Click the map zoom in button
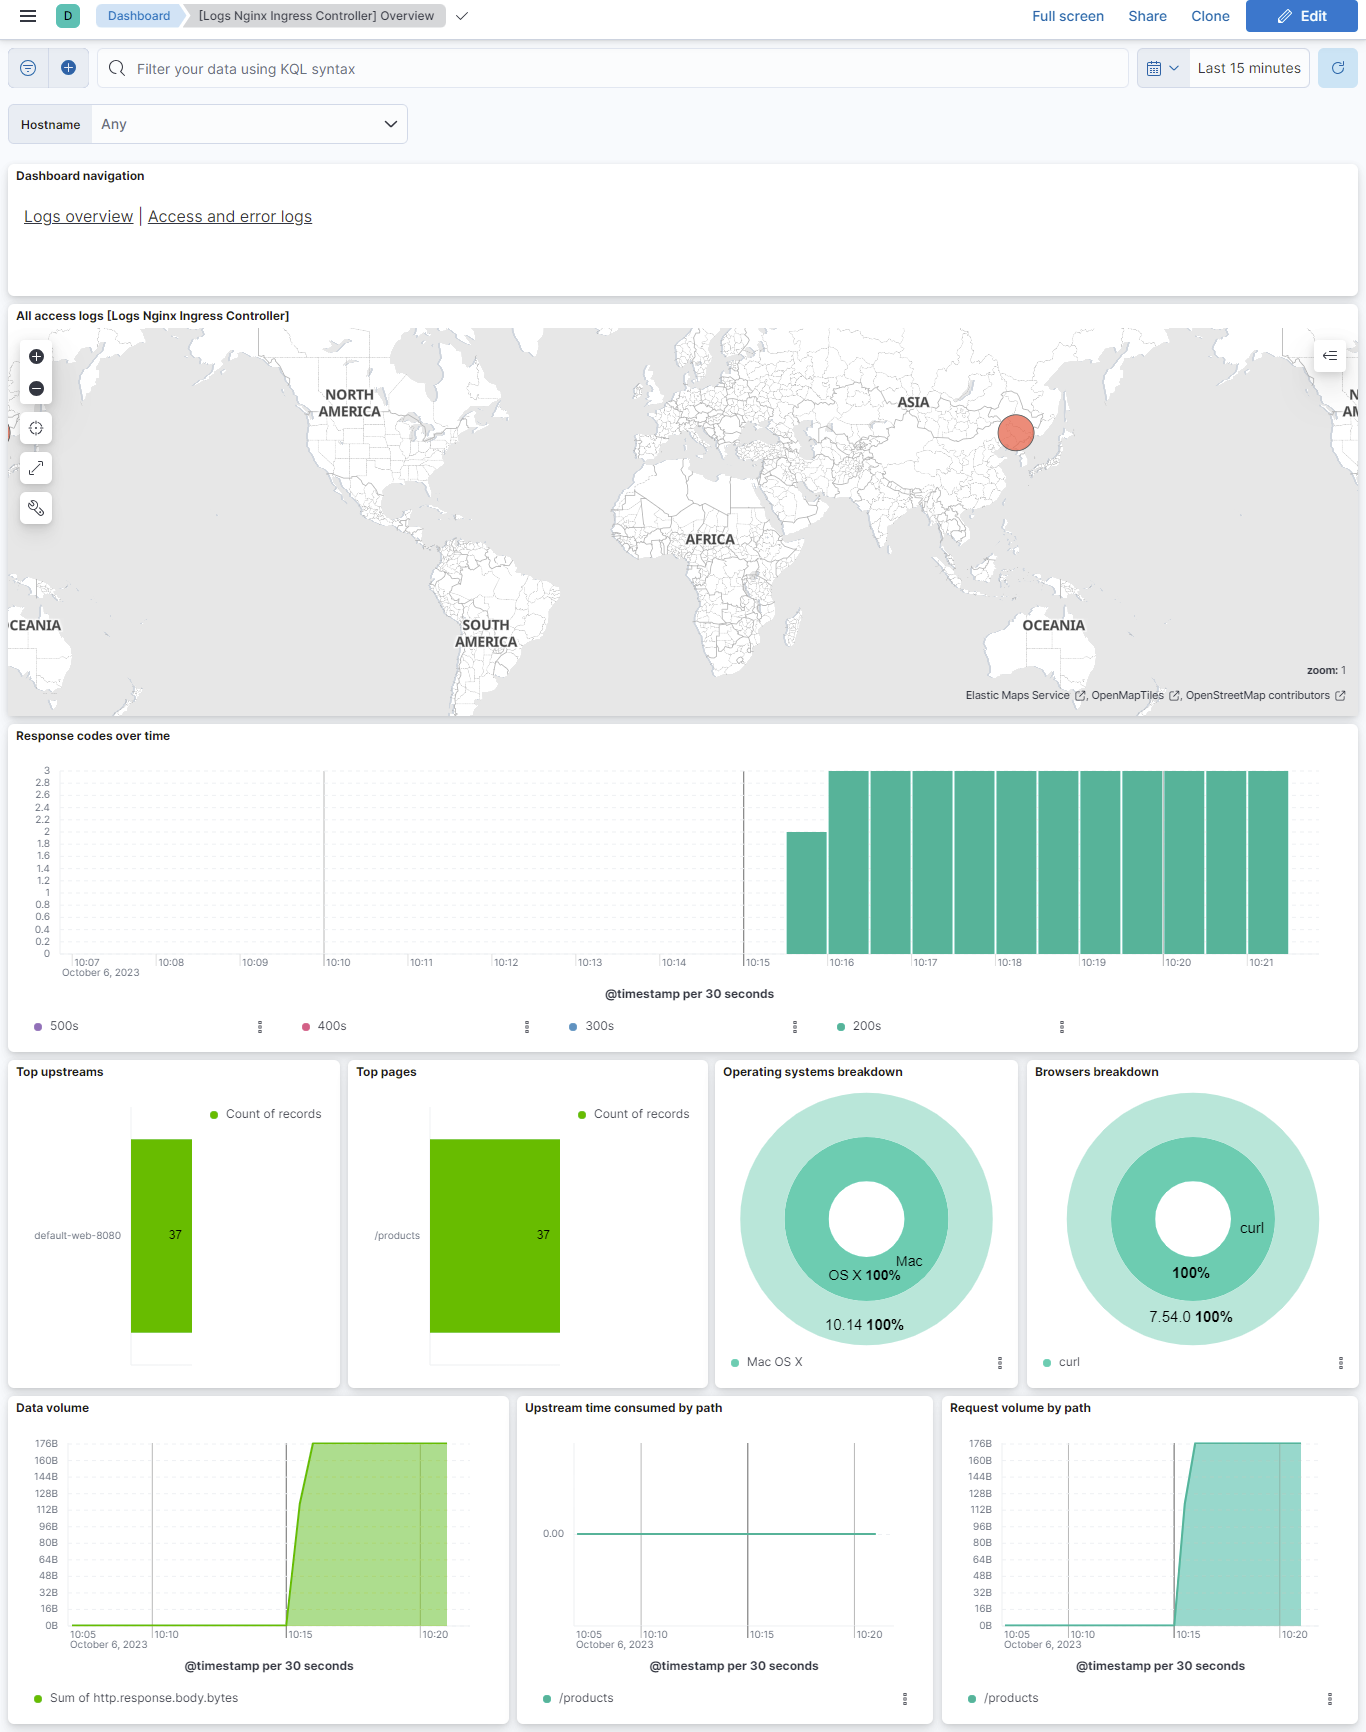Image resolution: width=1366 pixels, height=1732 pixels. pyautogui.click(x=36, y=357)
